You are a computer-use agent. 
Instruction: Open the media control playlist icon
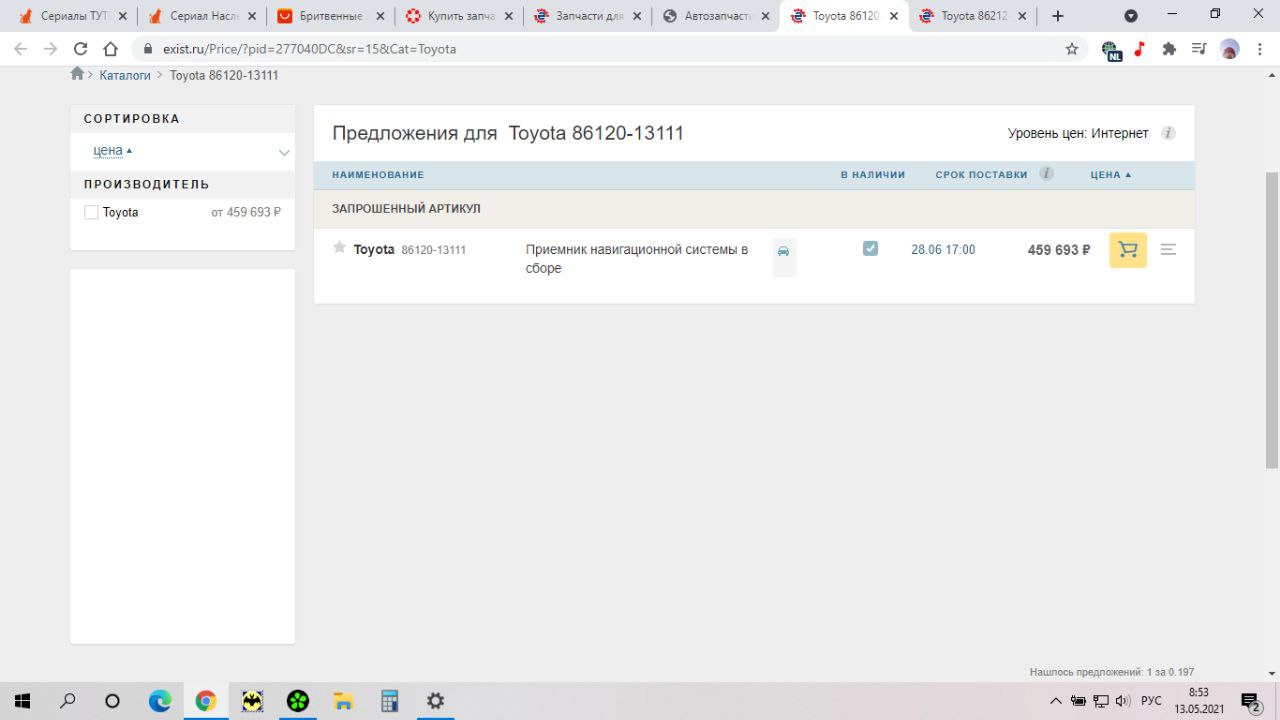[1199, 48]
